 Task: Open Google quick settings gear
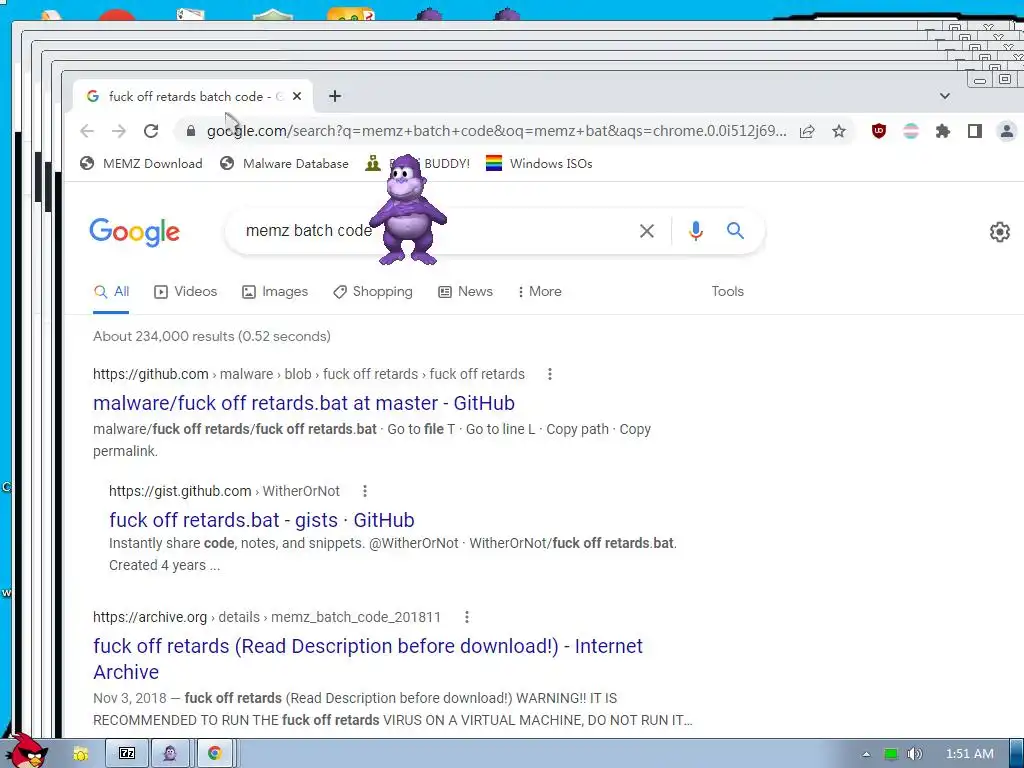1000,232
